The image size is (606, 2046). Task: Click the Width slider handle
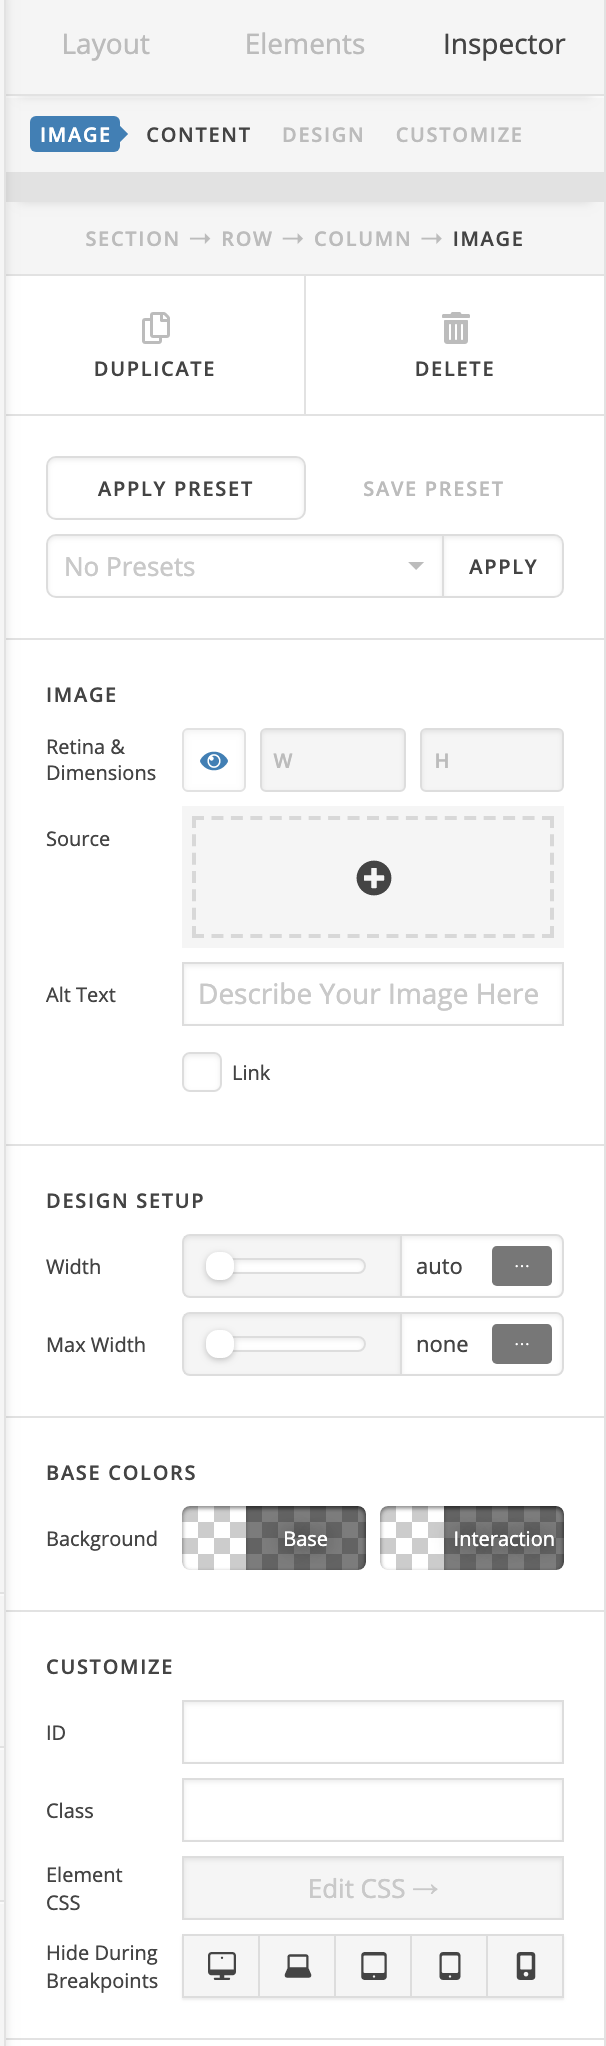click(220, 1266)
